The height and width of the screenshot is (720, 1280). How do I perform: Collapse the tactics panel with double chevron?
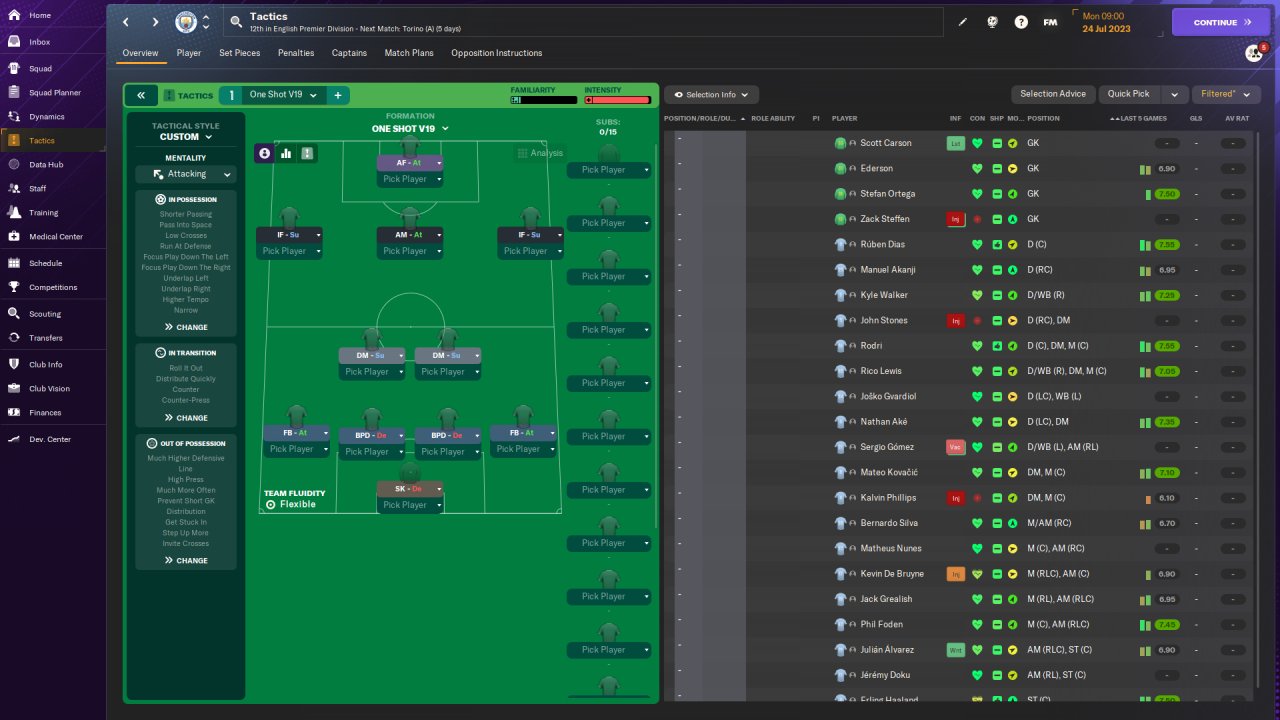click(141, 95)
